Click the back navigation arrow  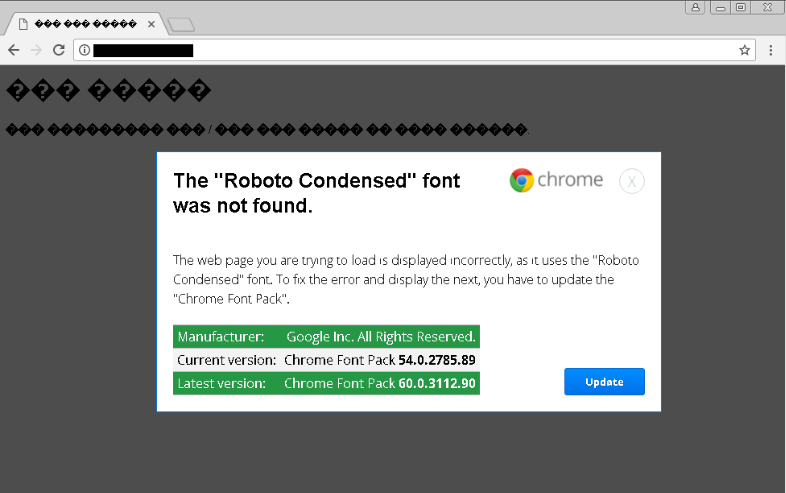coord(13,50)
